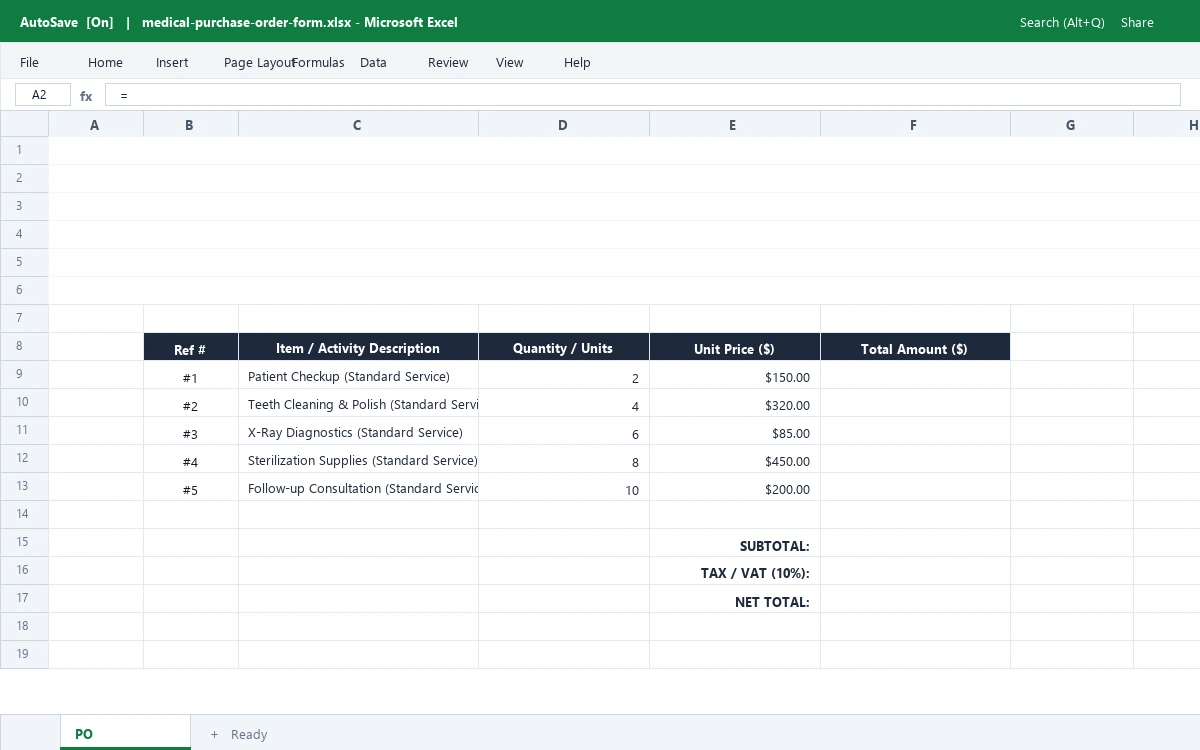This screenshot has width=1200, height=750.
Task: Select the #5 reference cell
Action: tap(190, 487)
